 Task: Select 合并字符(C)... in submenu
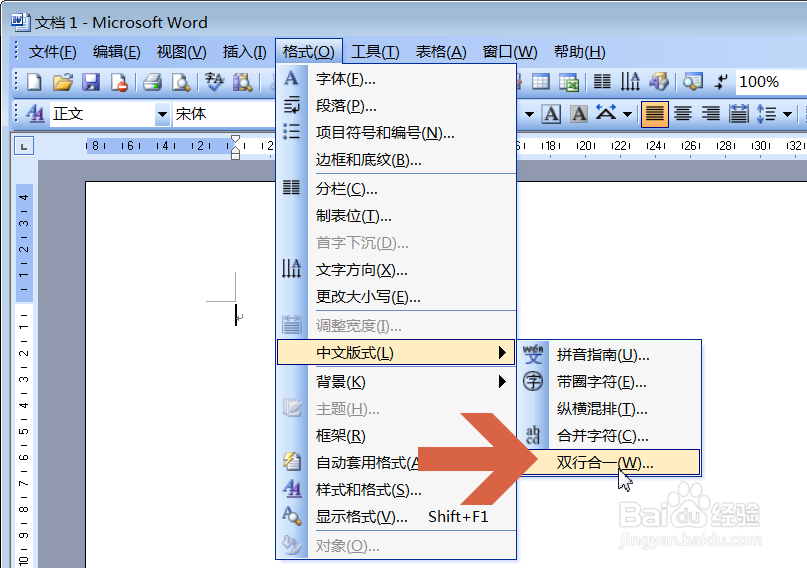(609, 436)
